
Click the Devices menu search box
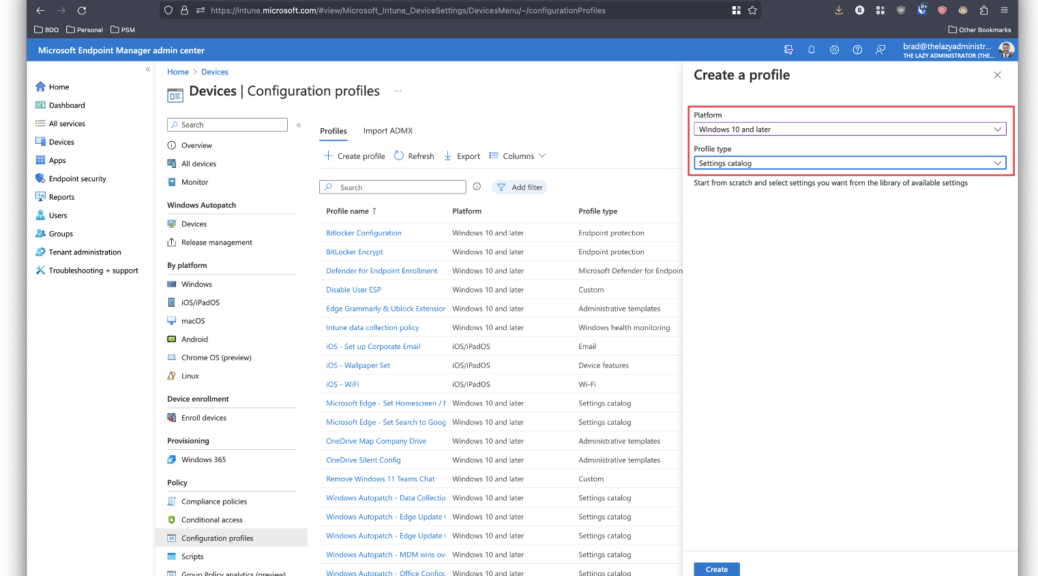click(227, 124)
